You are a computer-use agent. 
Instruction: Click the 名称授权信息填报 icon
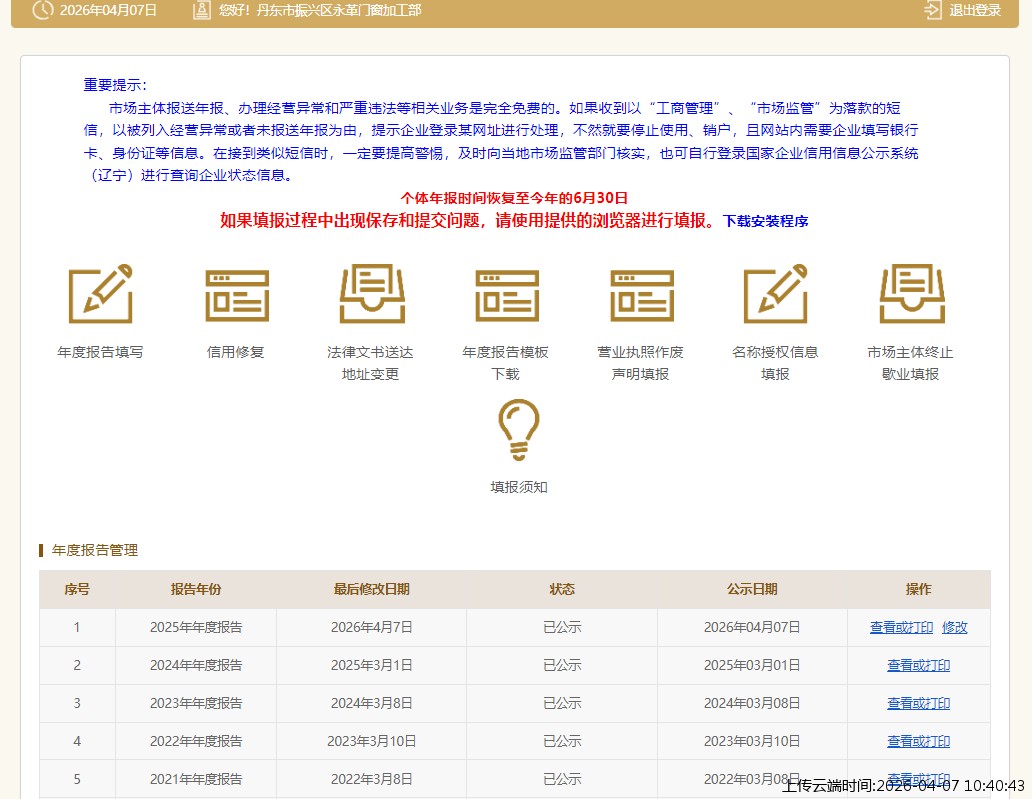[775, 294]
